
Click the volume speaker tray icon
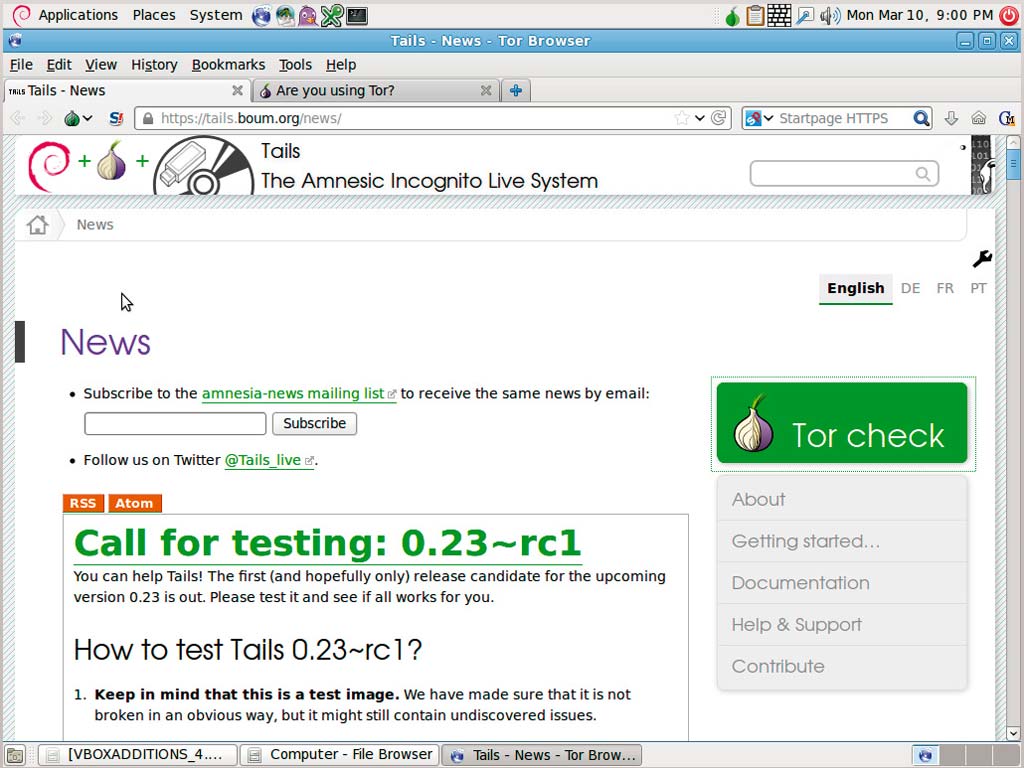pyautogui.click(x=830, y=15)
